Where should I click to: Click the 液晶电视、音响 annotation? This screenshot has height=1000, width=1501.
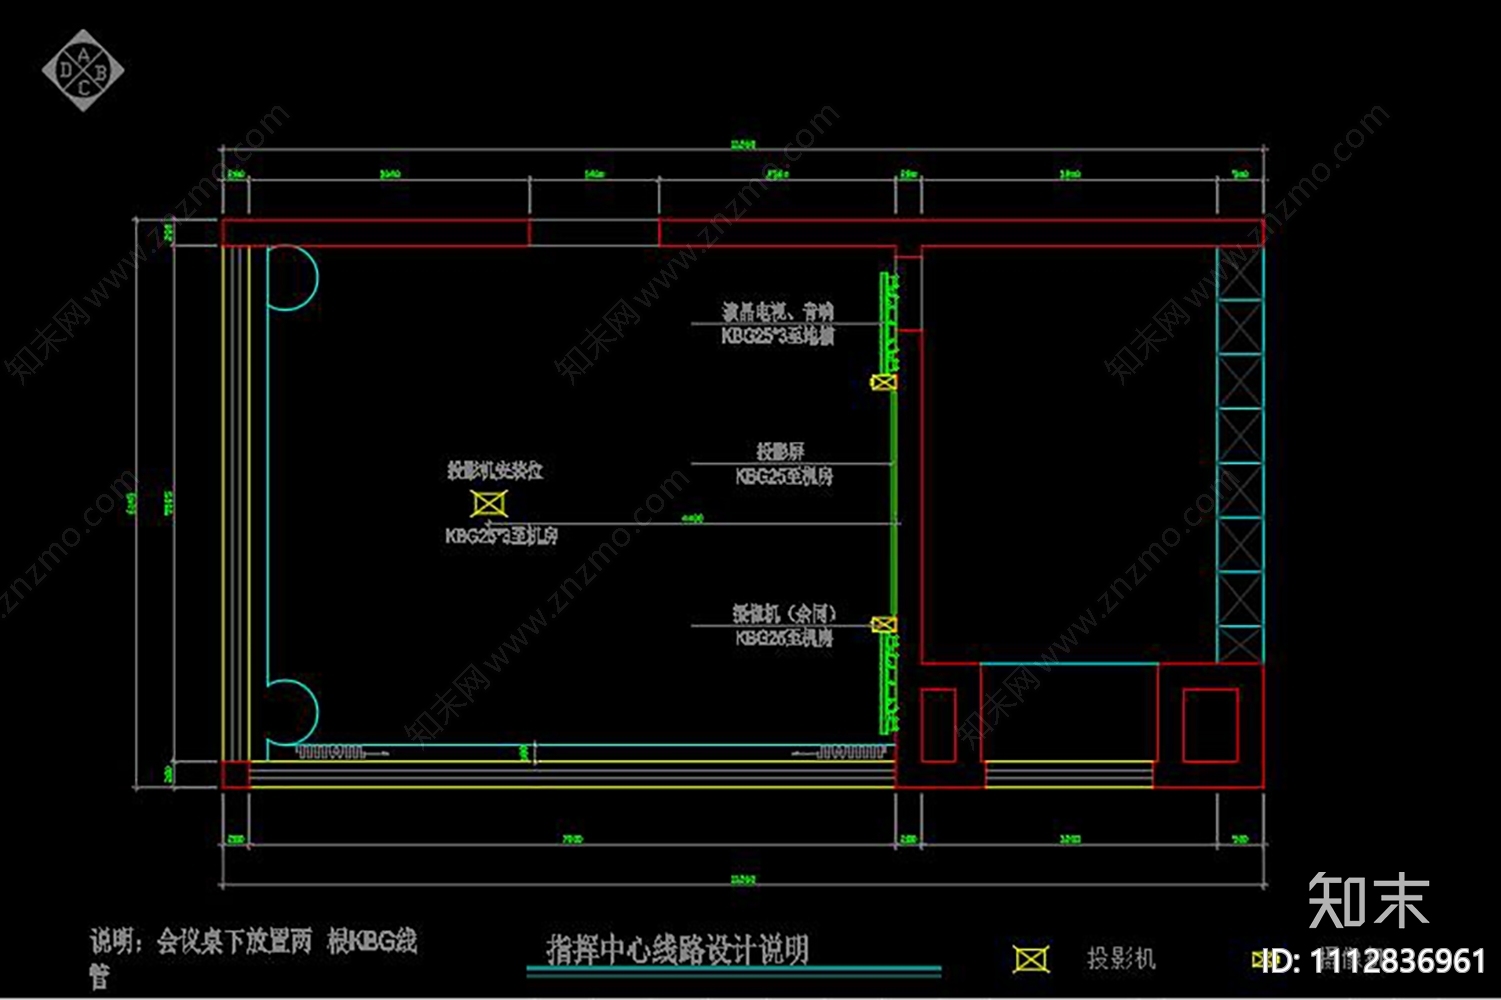point(778,312)
